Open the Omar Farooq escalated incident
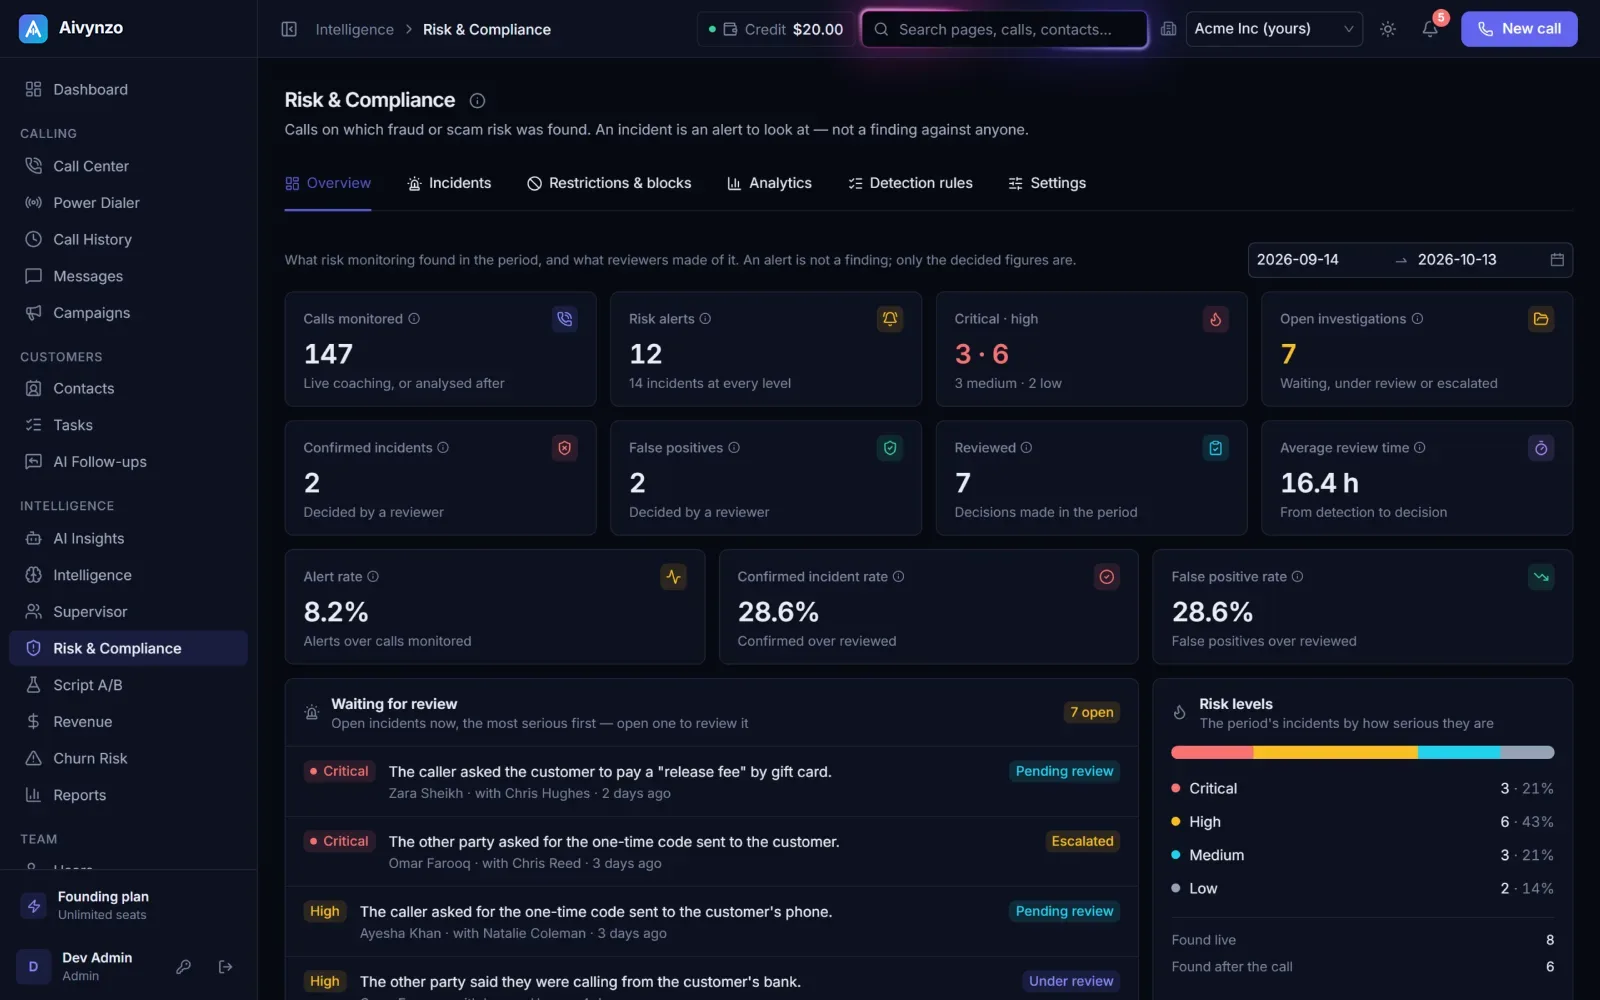Image resolution: width=1600 pixels, height=1000 pixels. pyautogui.click(x=711, y=852)
